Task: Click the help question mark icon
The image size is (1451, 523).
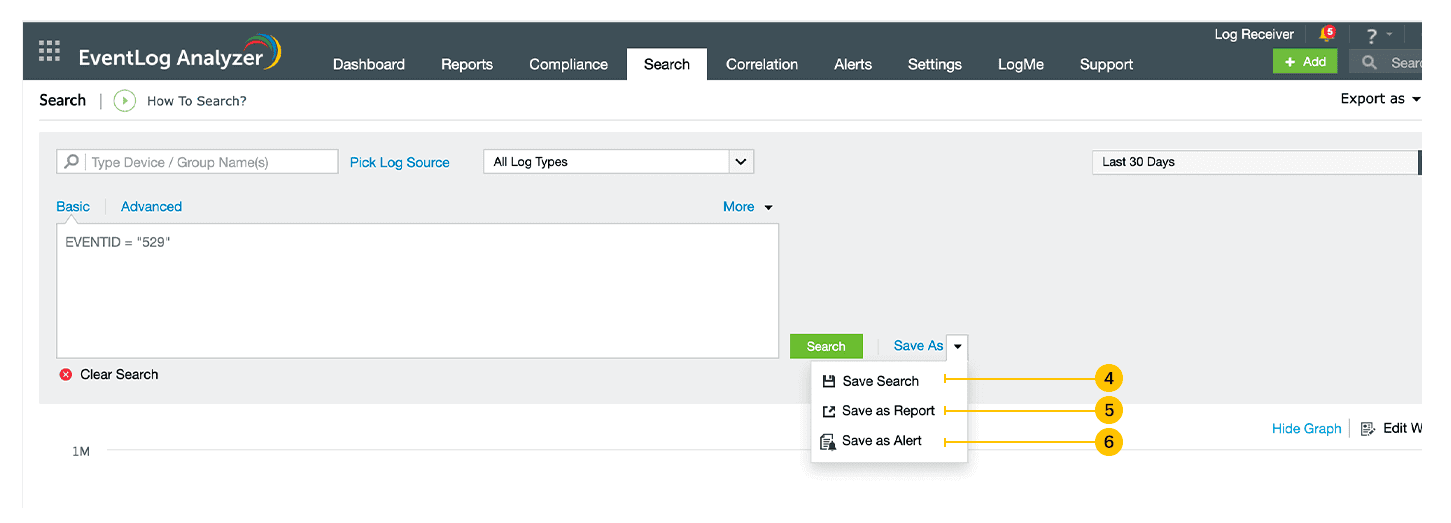Action: coord(1372,36)
